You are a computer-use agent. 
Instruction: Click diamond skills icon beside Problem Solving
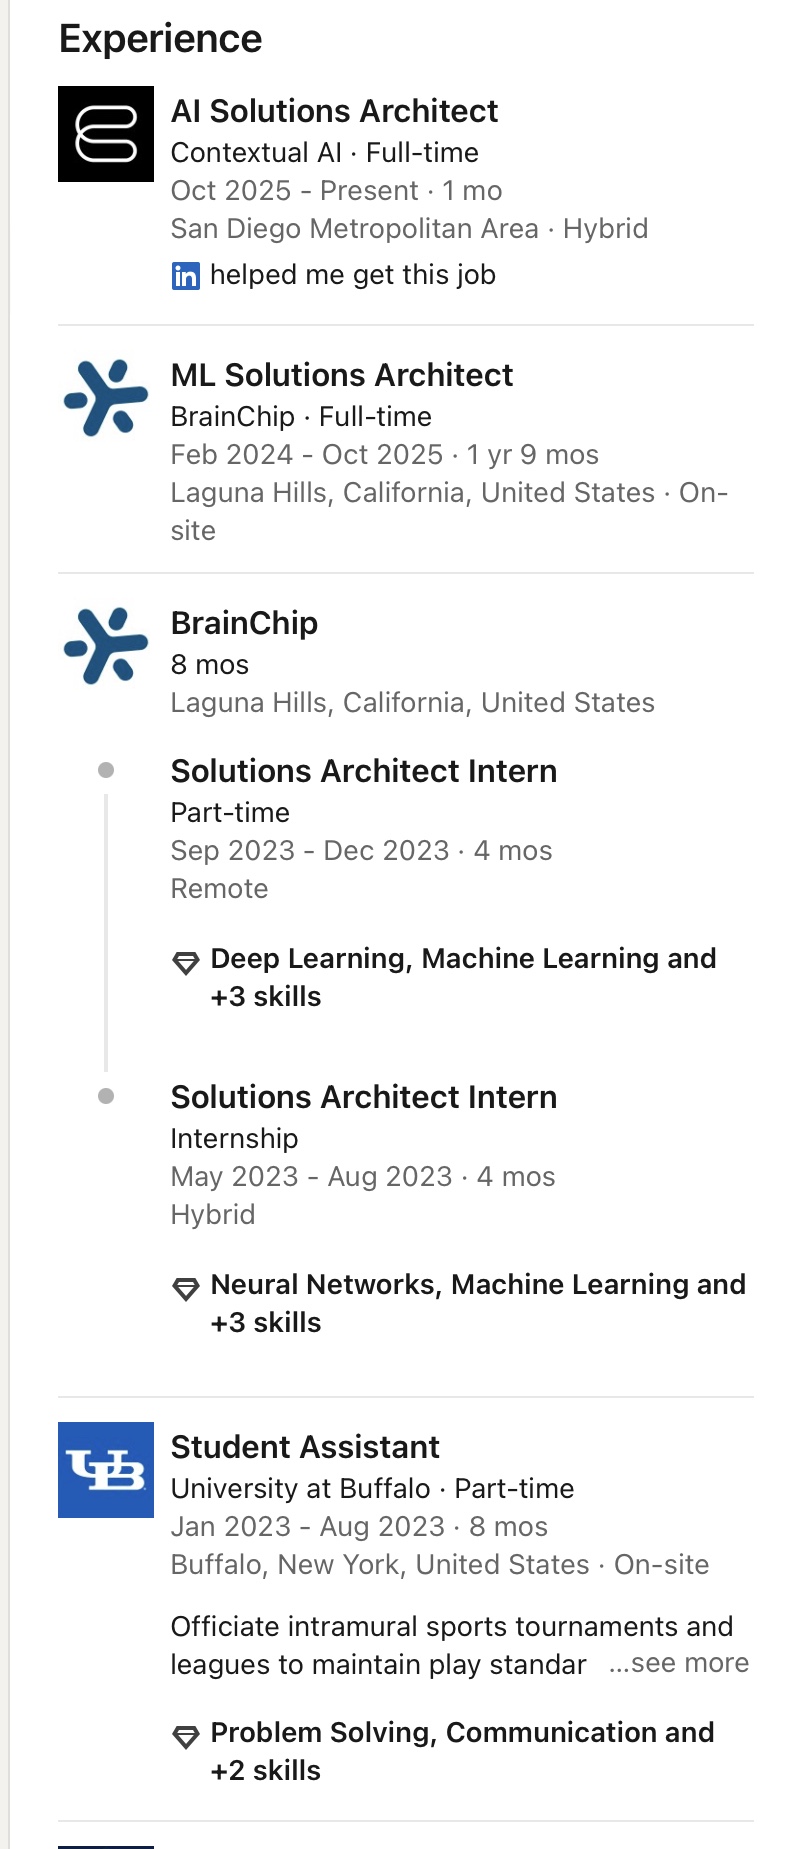coord(186,1737)
